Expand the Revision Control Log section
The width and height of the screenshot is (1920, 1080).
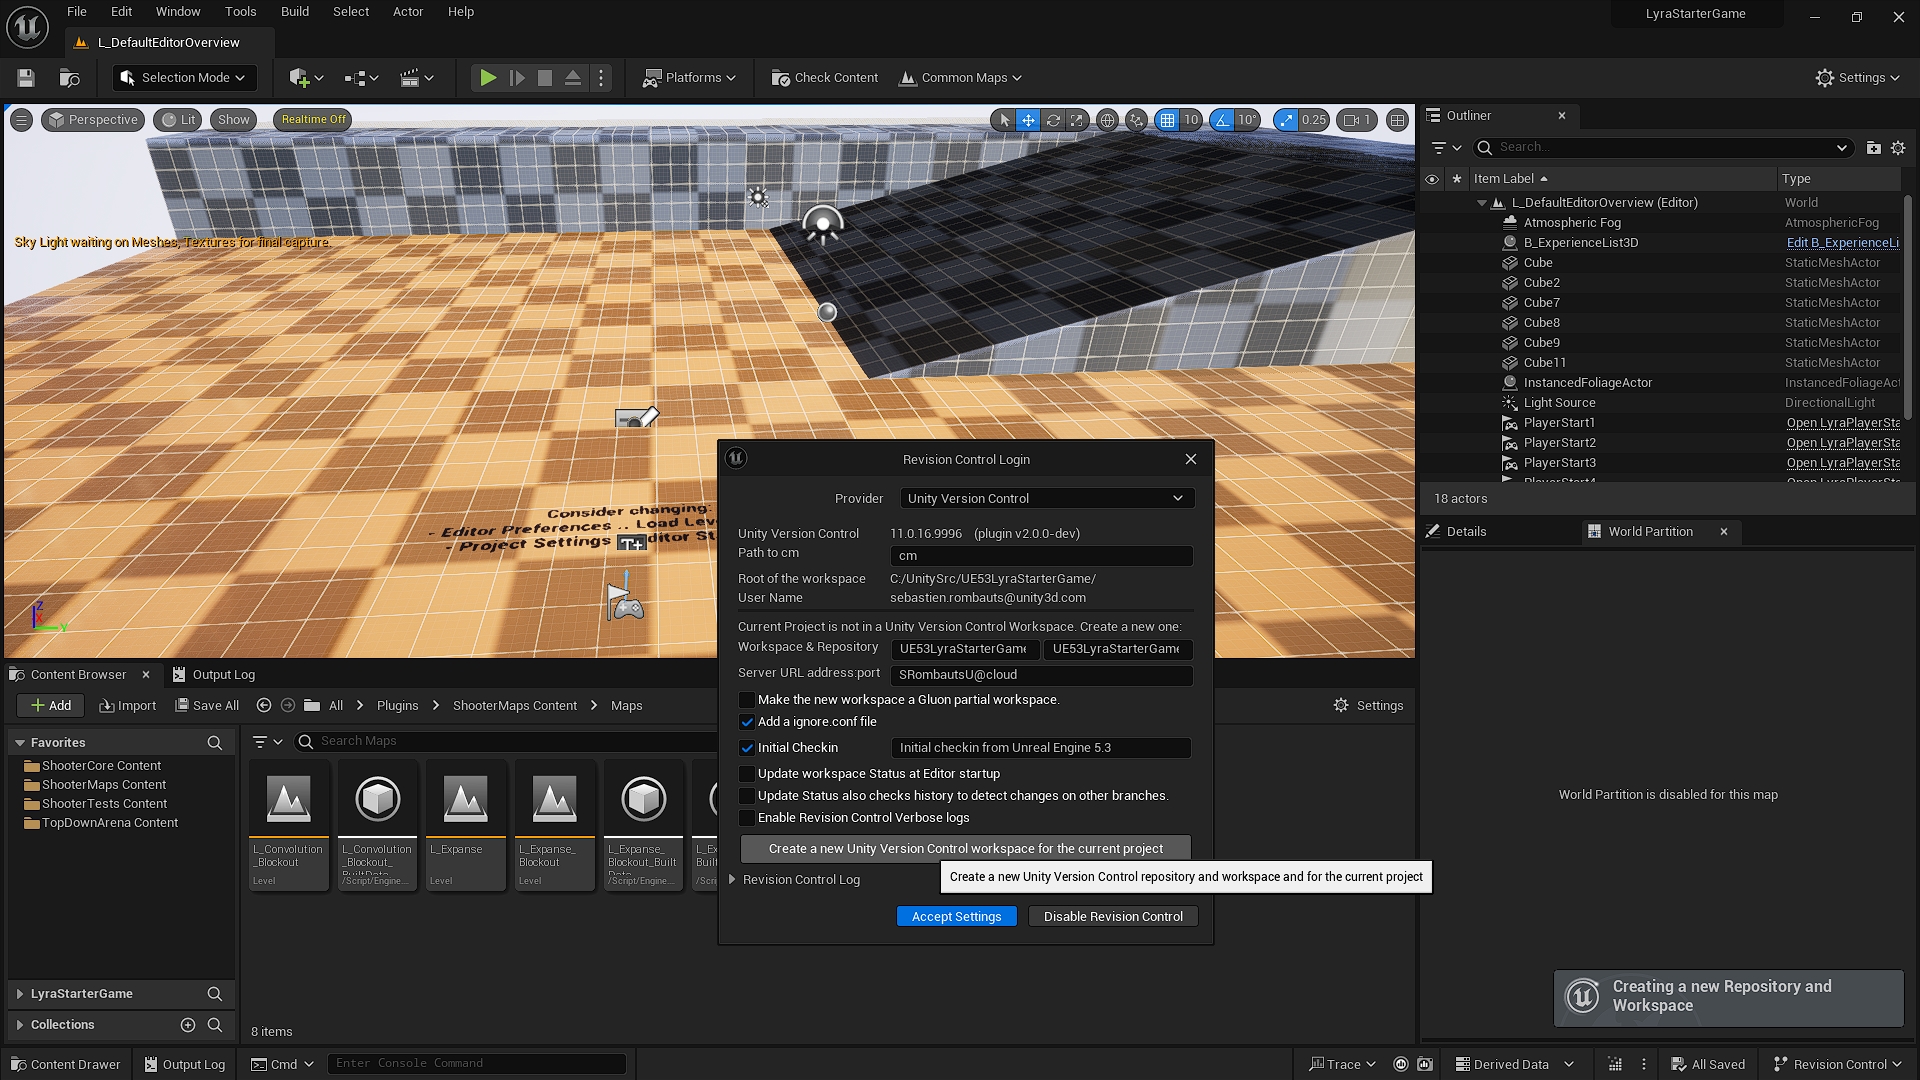click(732, 879)
